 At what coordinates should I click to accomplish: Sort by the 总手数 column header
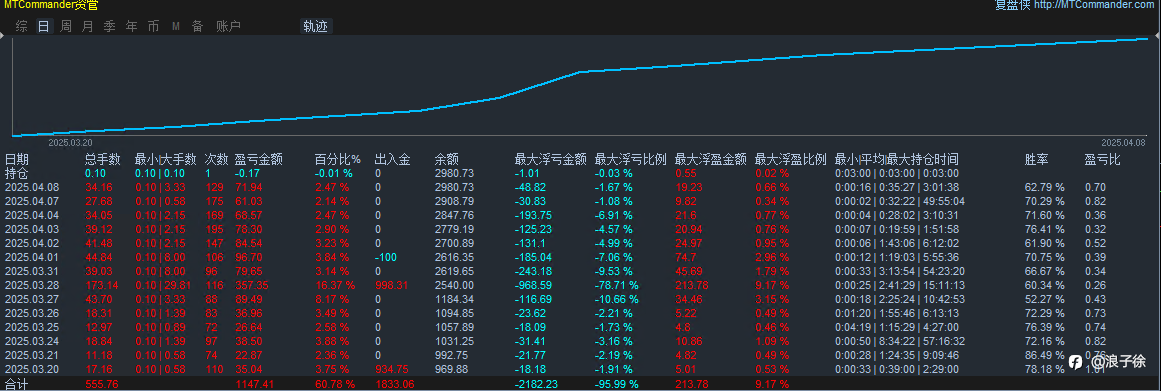pos(102,159)
